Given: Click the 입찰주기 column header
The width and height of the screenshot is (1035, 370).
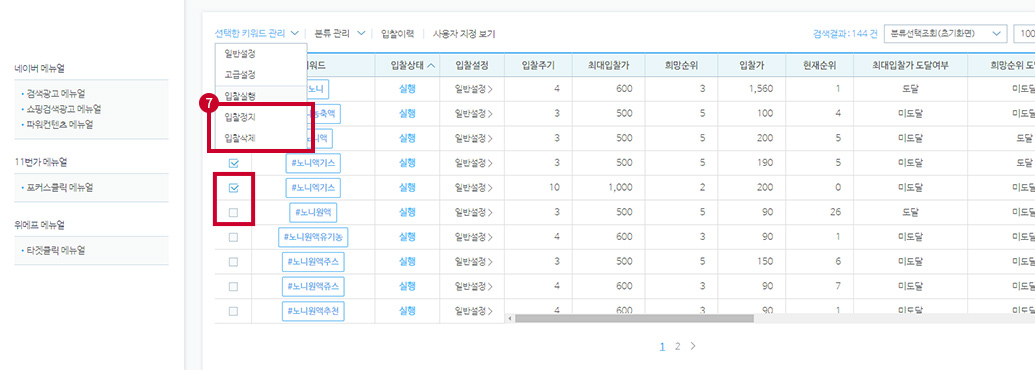Looking at the screenshot, I should click(x=537, y=65).
